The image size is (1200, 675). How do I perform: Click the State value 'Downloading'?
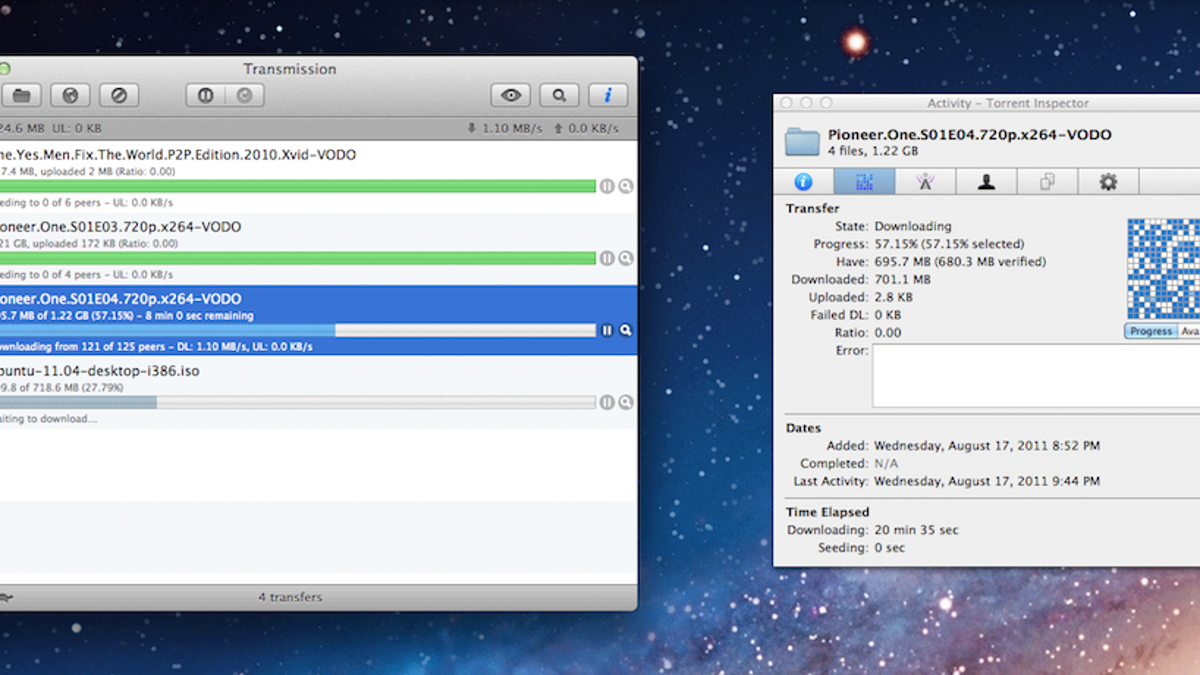click(913, 226)
